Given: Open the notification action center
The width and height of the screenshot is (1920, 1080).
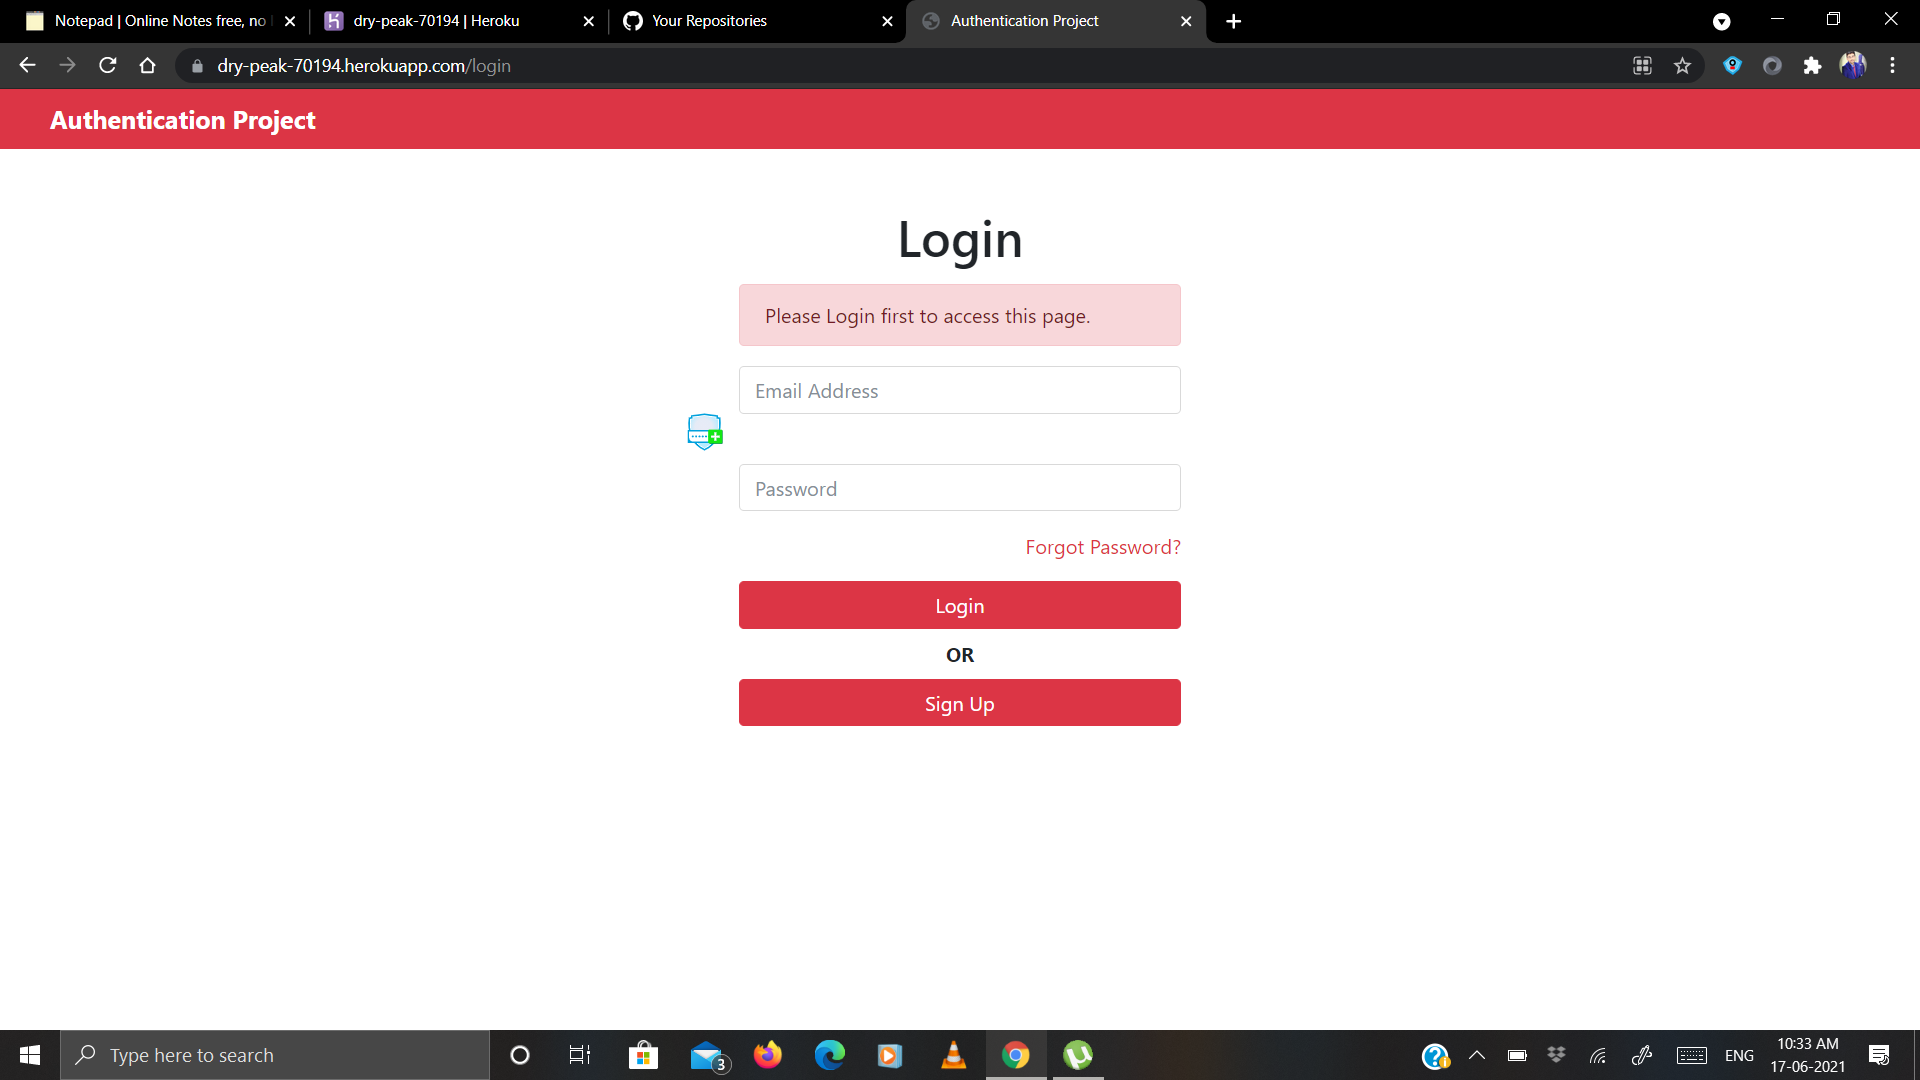Looking at the screenshot, I should coord(1879,1055).
